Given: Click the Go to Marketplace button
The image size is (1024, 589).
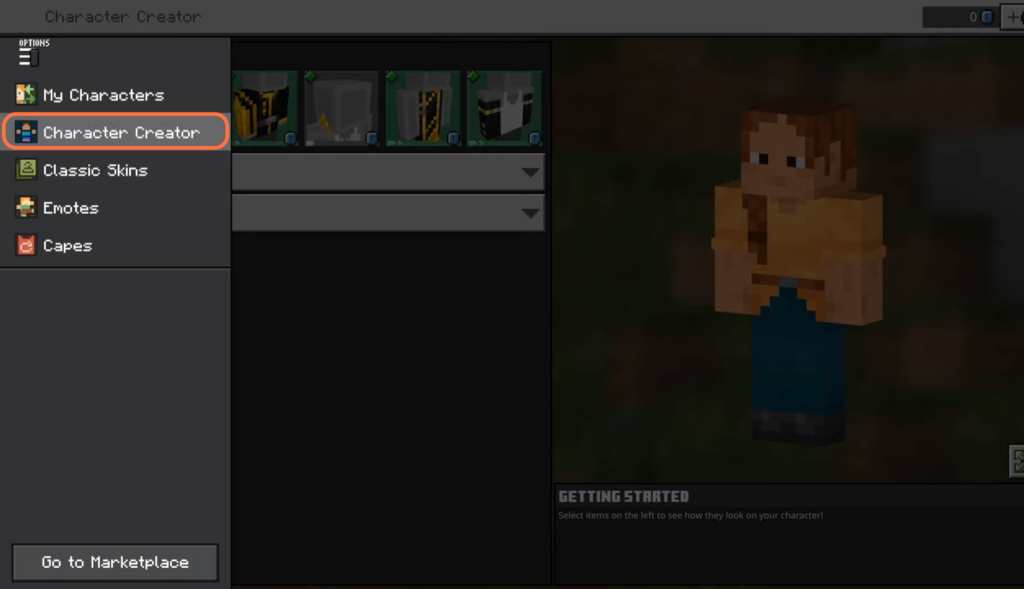Looking at the screenshot, I should click(115, 562).
